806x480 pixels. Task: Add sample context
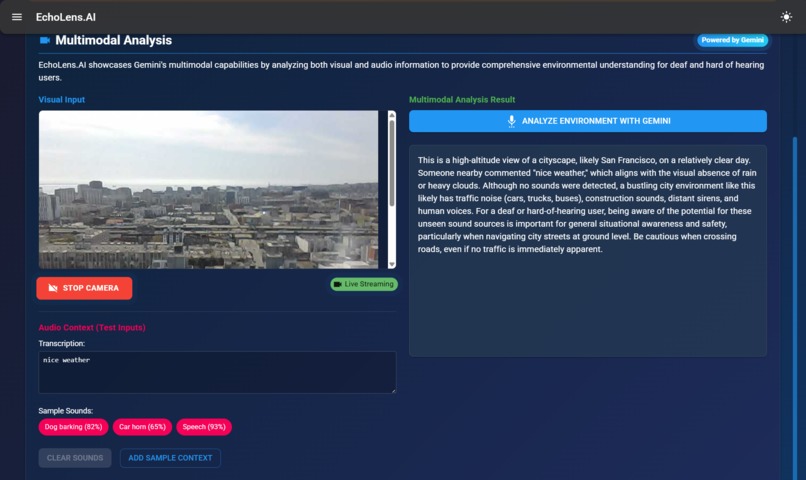(x=170, y=458)
